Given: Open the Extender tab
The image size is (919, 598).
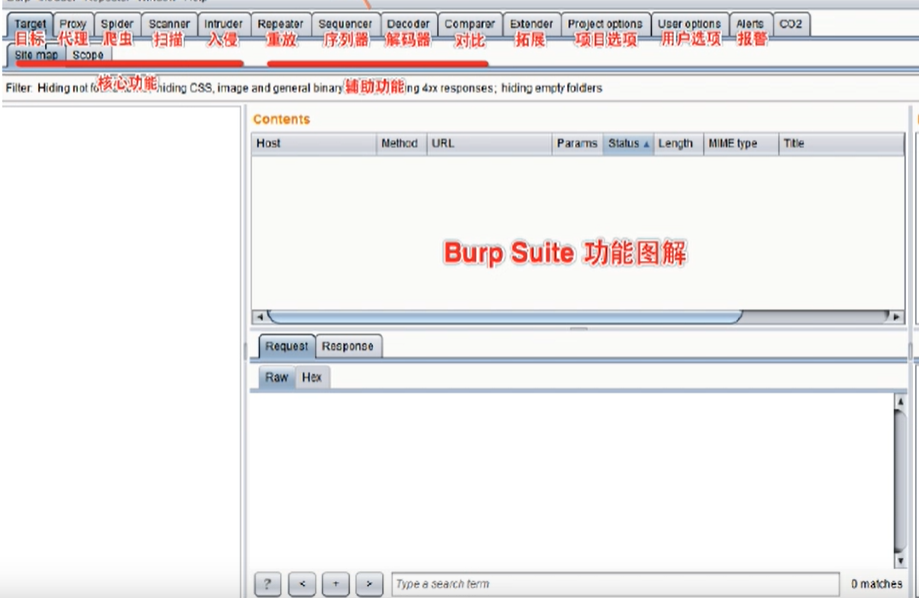Looking at the screenshot, I should (x=531, y=24).
